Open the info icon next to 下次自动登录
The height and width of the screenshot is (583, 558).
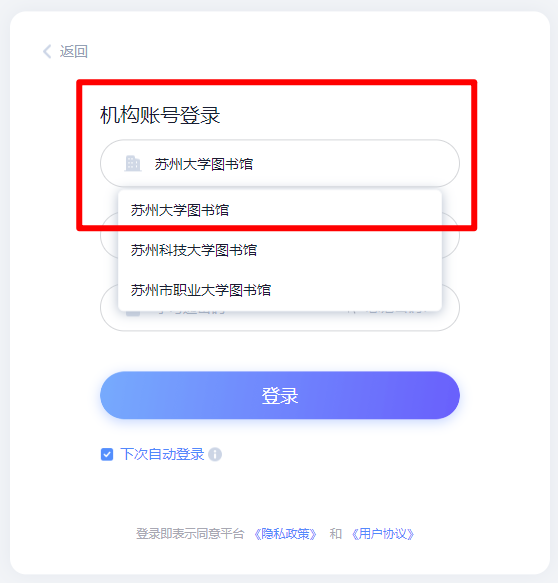tap(215, 454)
